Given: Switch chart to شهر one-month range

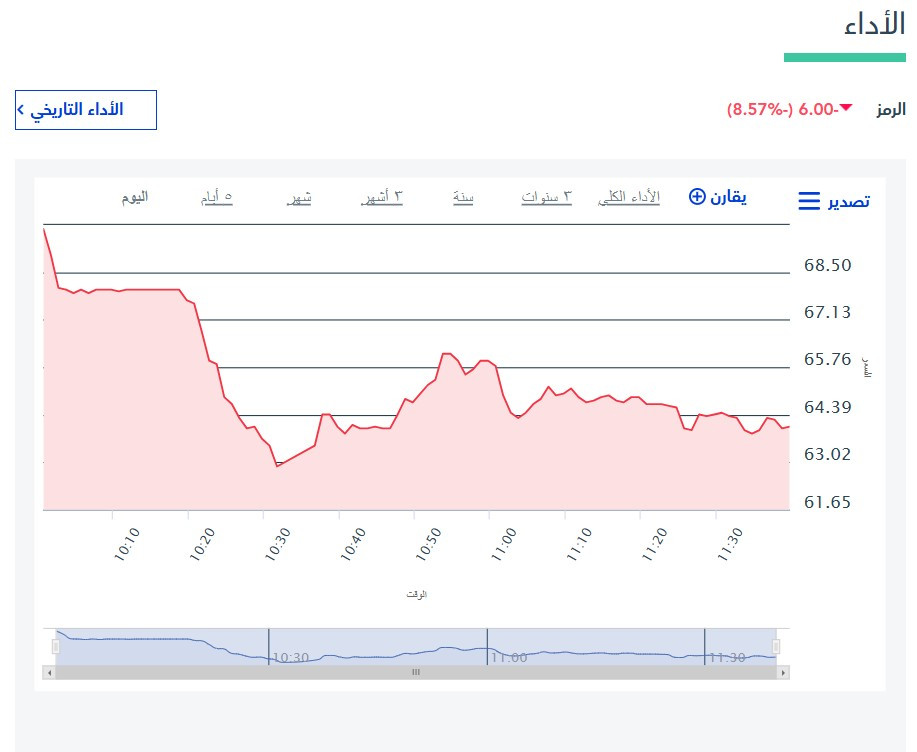Looking at the screenshot, I should point(299,198).
